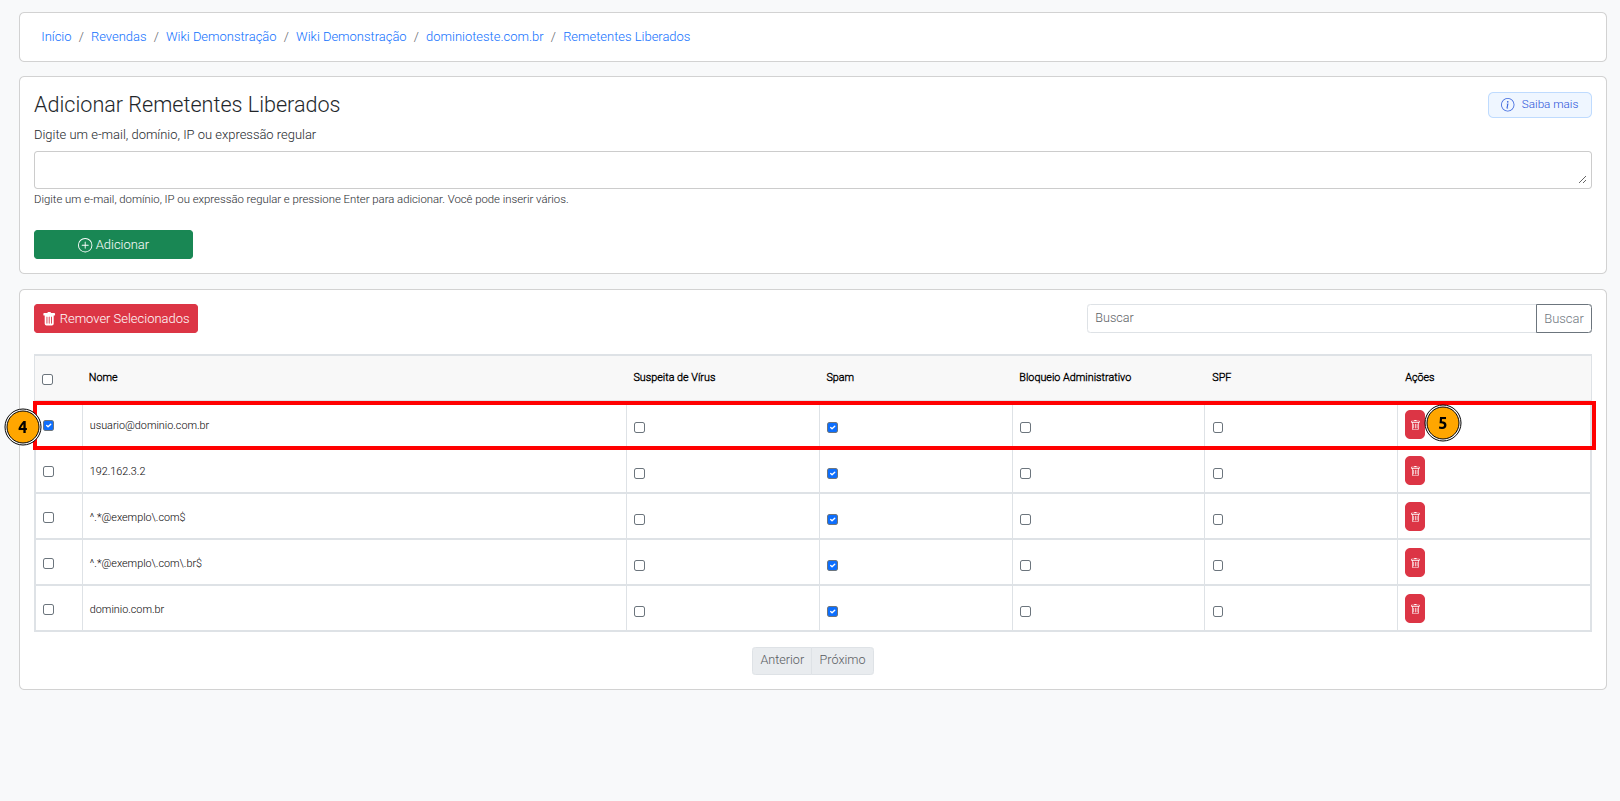Toggle the select-all checkbox in table header
The height and width of the screenshot is (801, 1620).
pyautogui.click(x=47, y=379)
